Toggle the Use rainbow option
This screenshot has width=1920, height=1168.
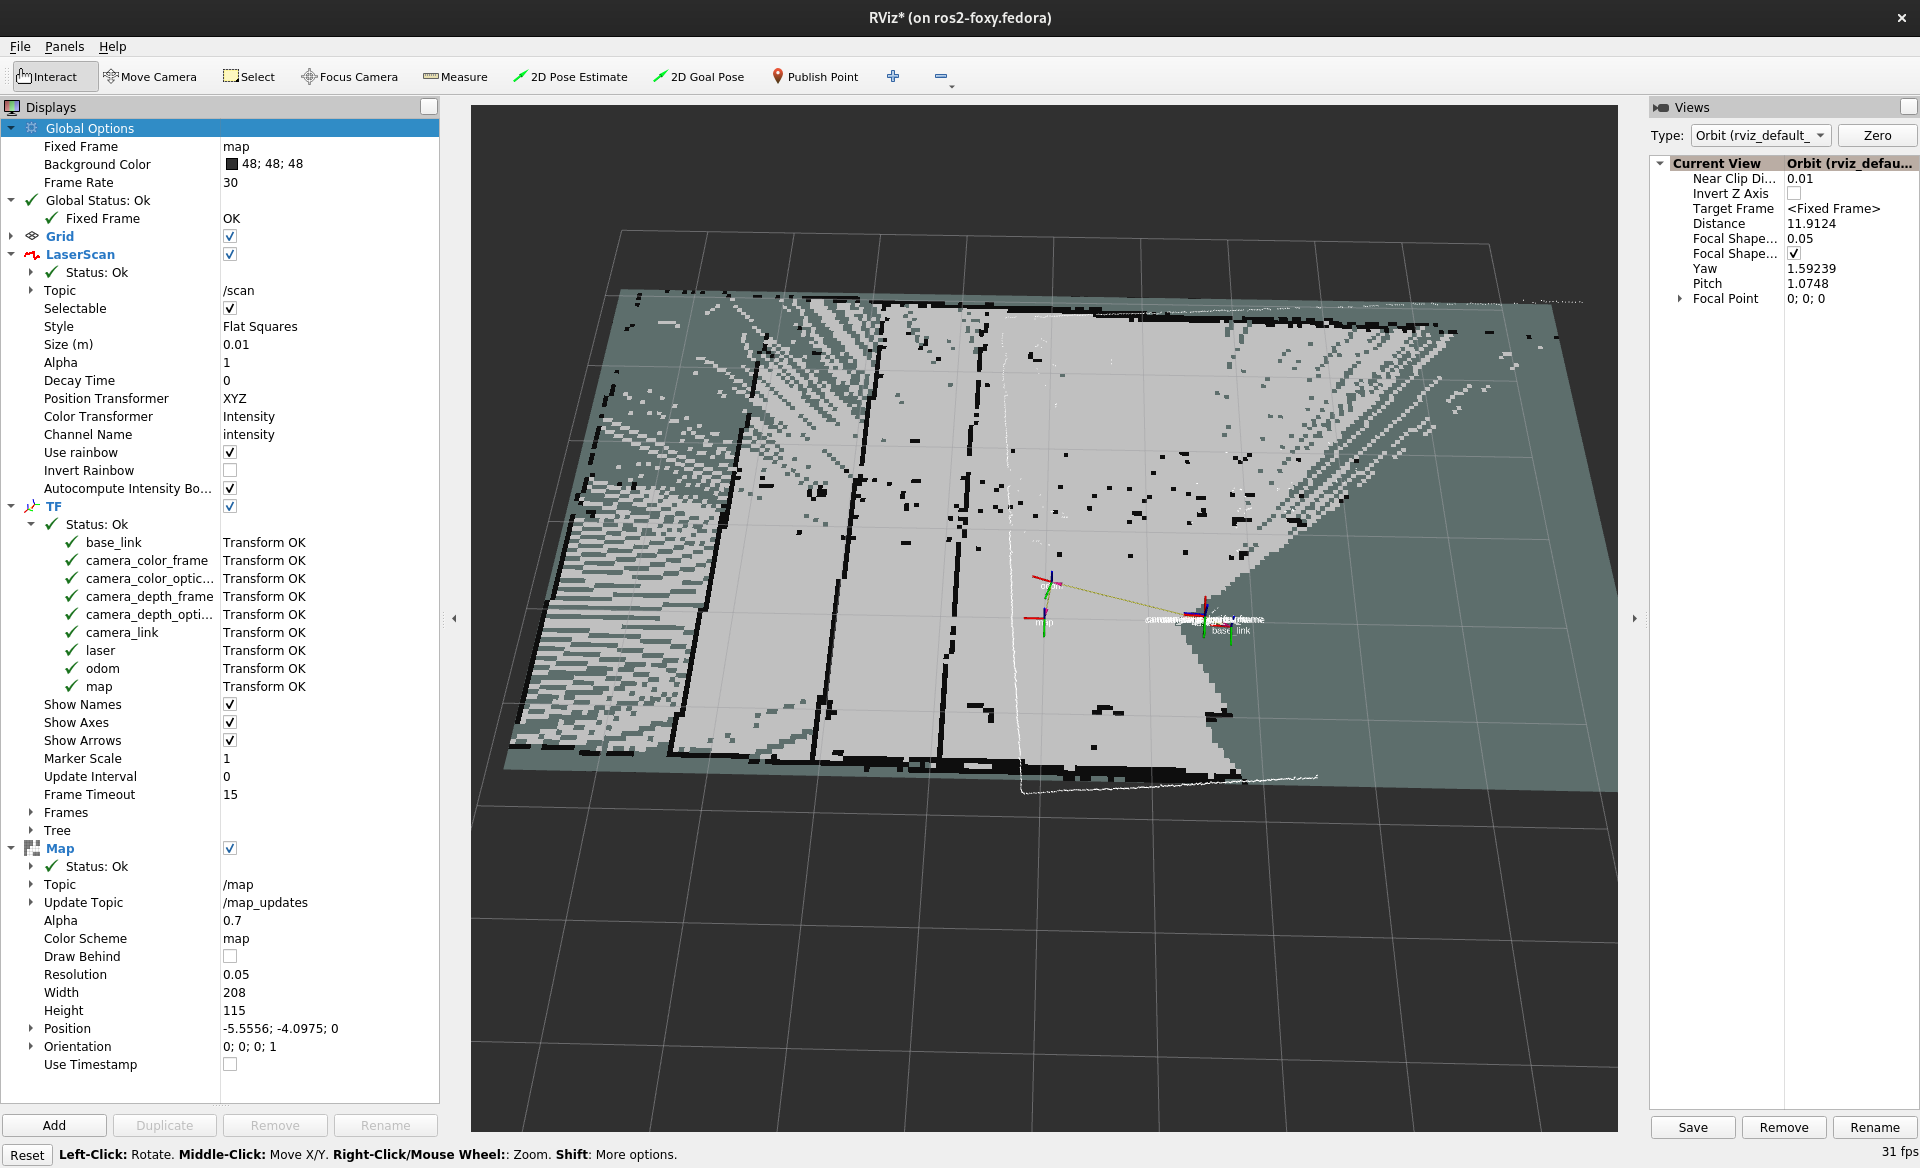tap(229, 452)
